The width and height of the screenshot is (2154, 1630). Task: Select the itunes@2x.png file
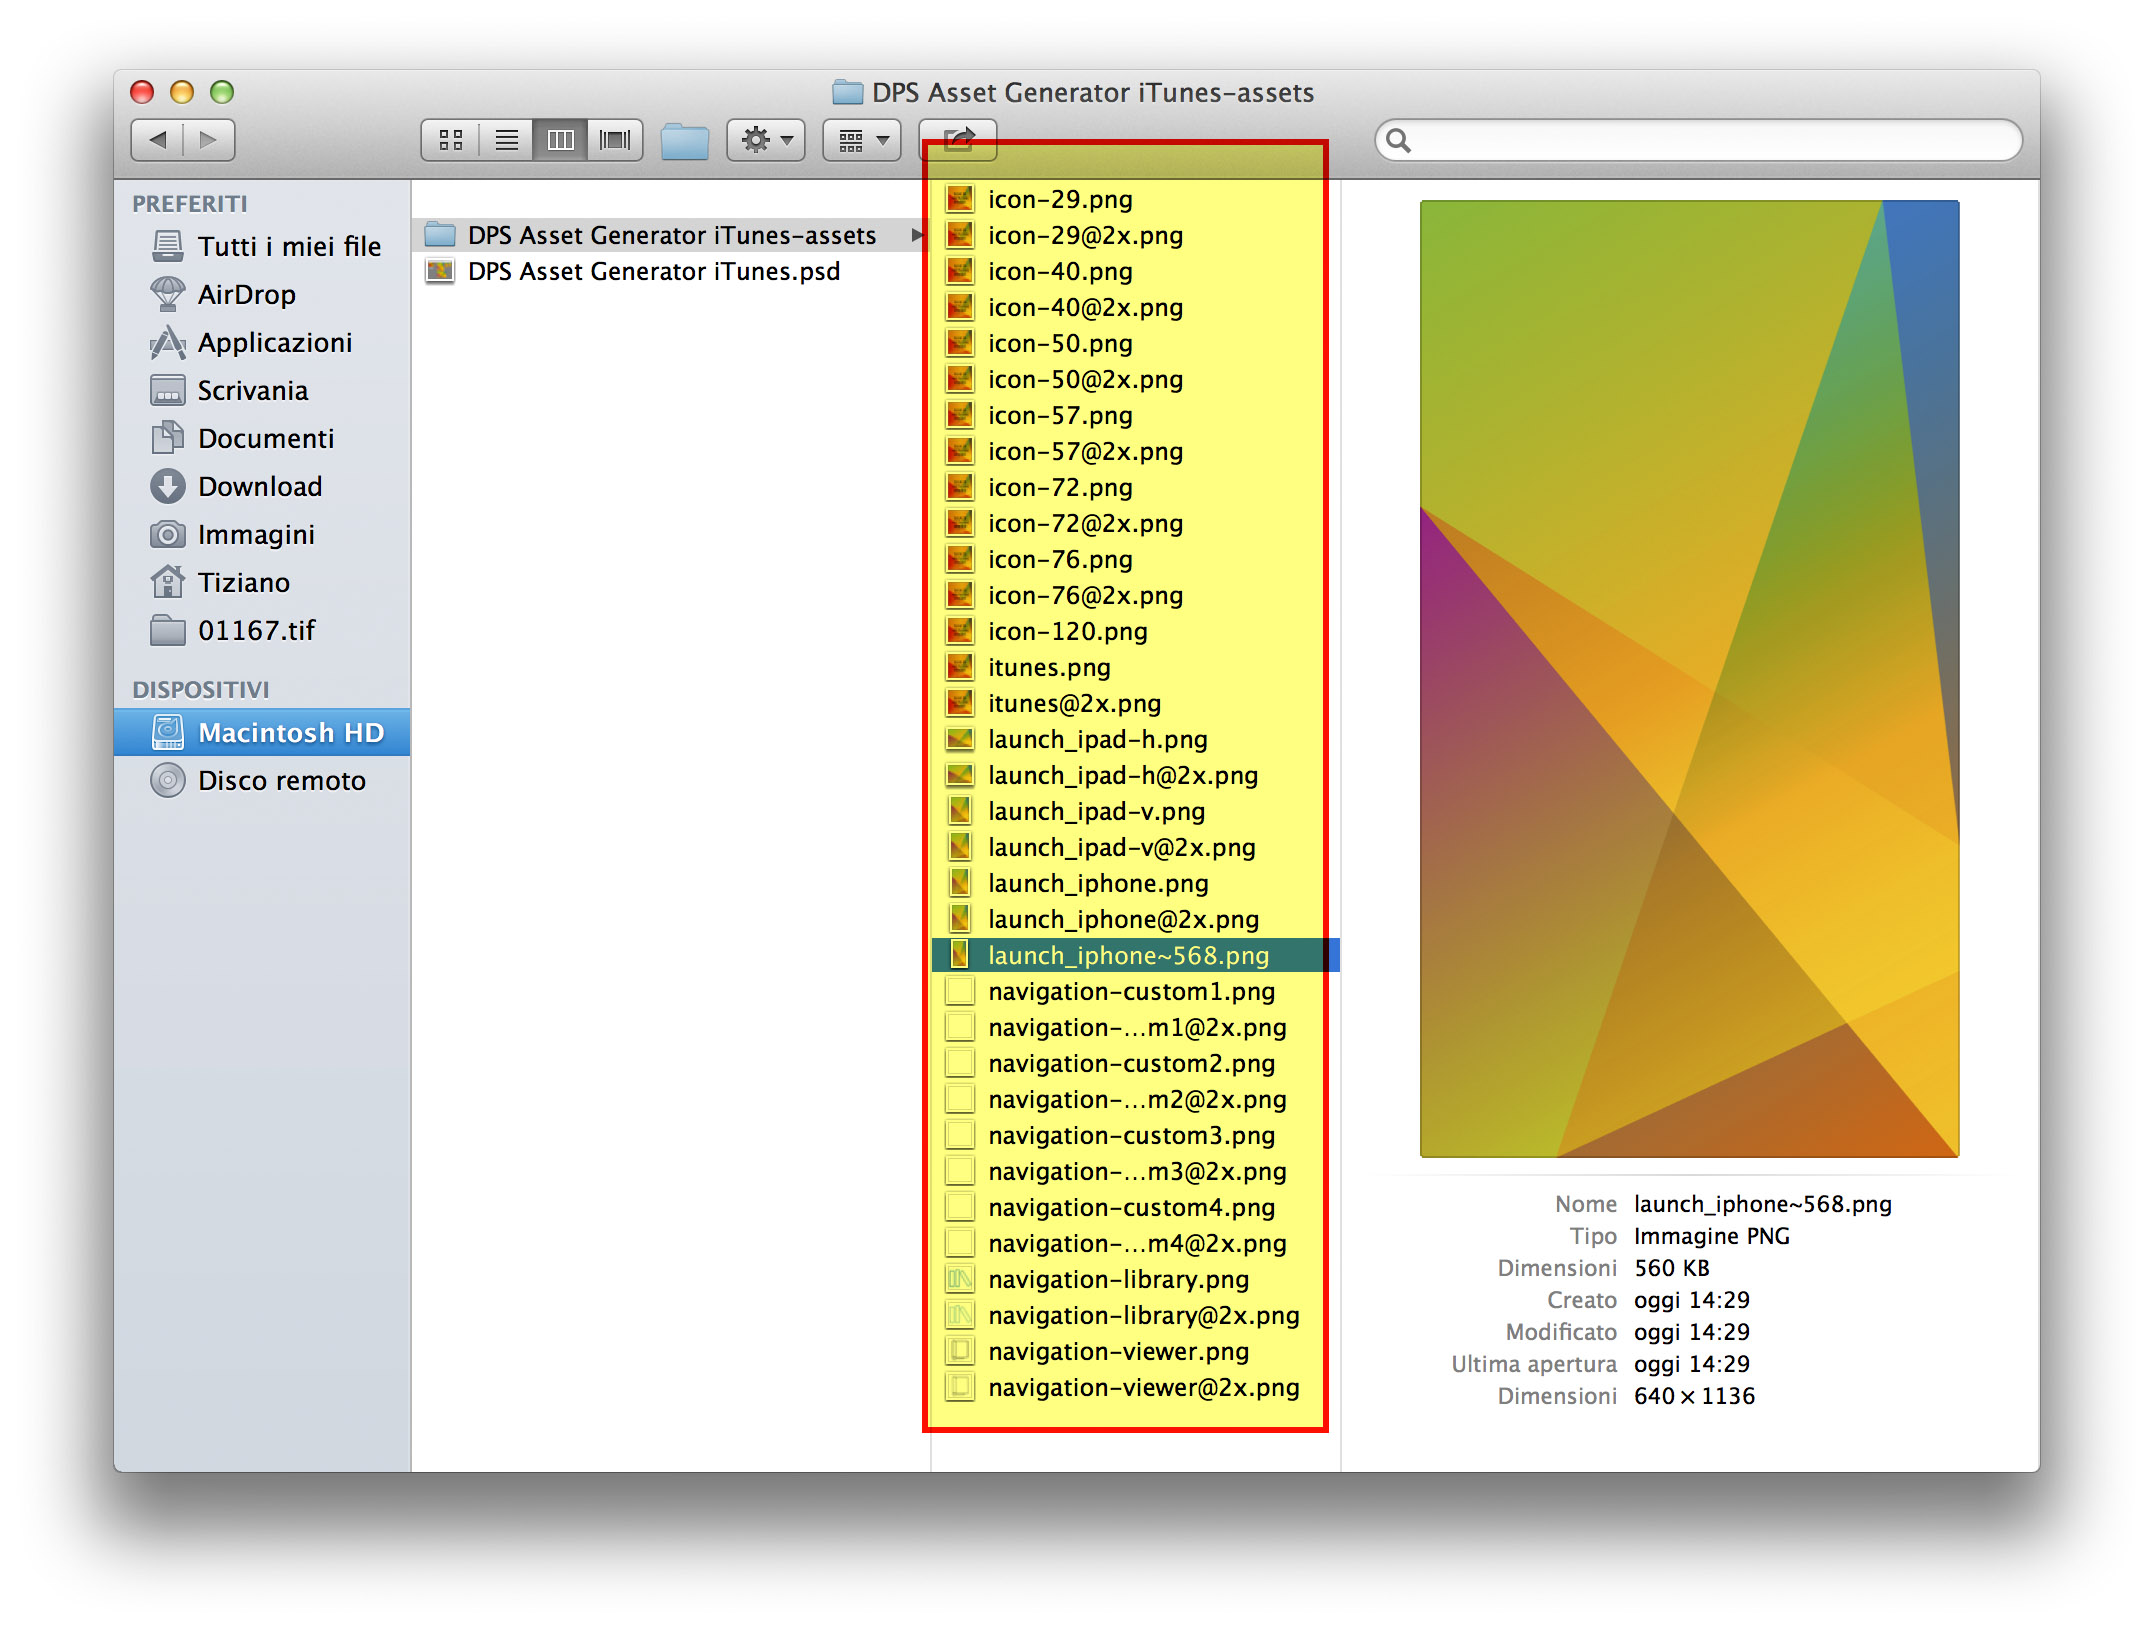(1074, 704)
